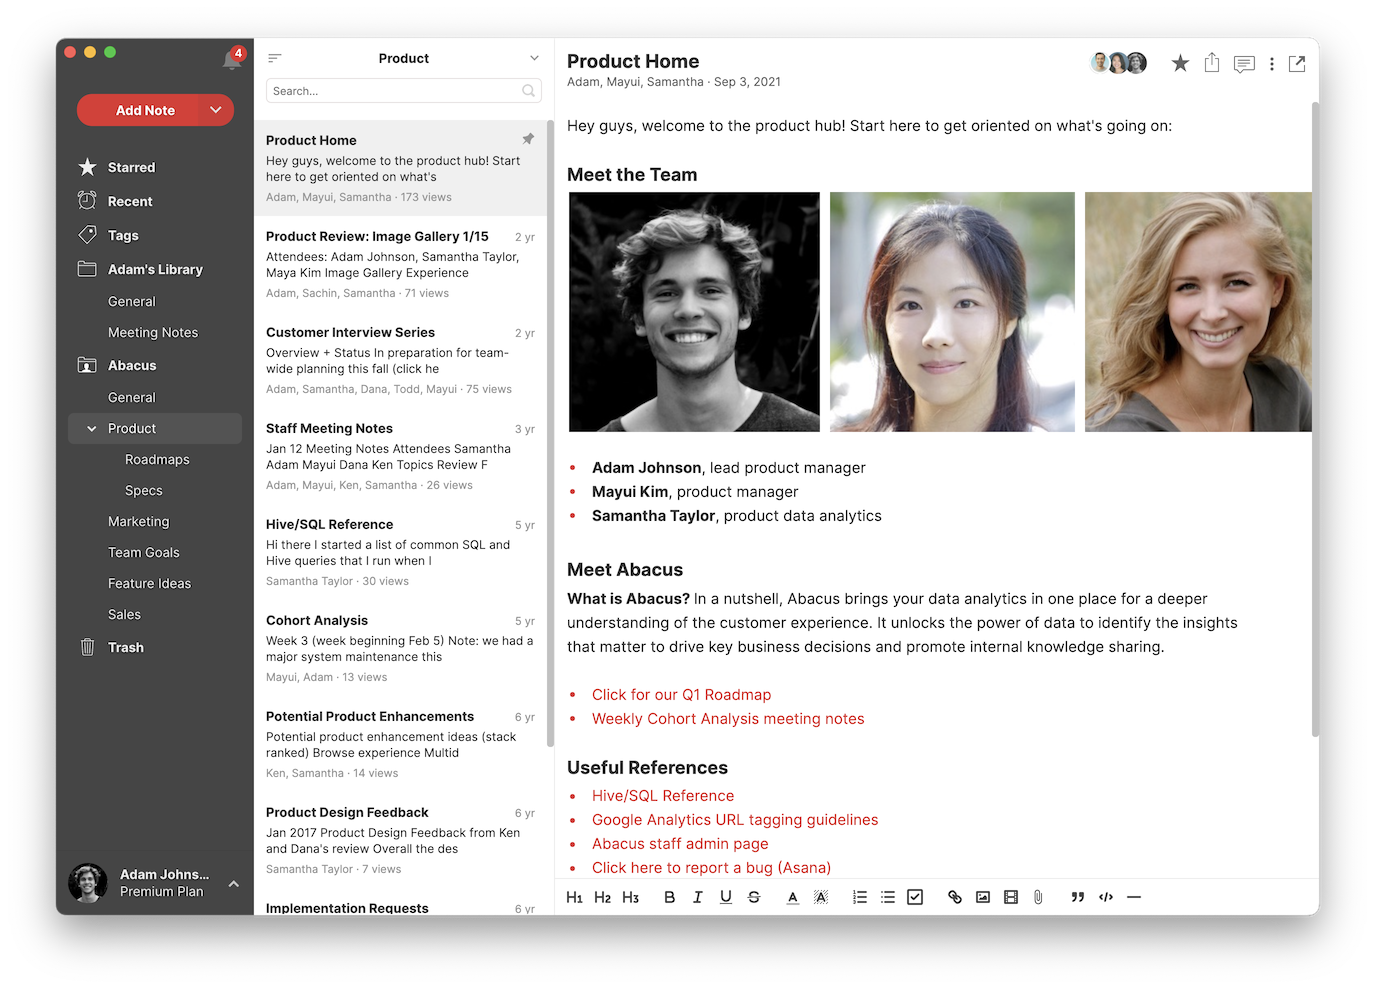This screenshot has width=1375, height=989.
Task: Open the notifications bell
Action: 232,59
